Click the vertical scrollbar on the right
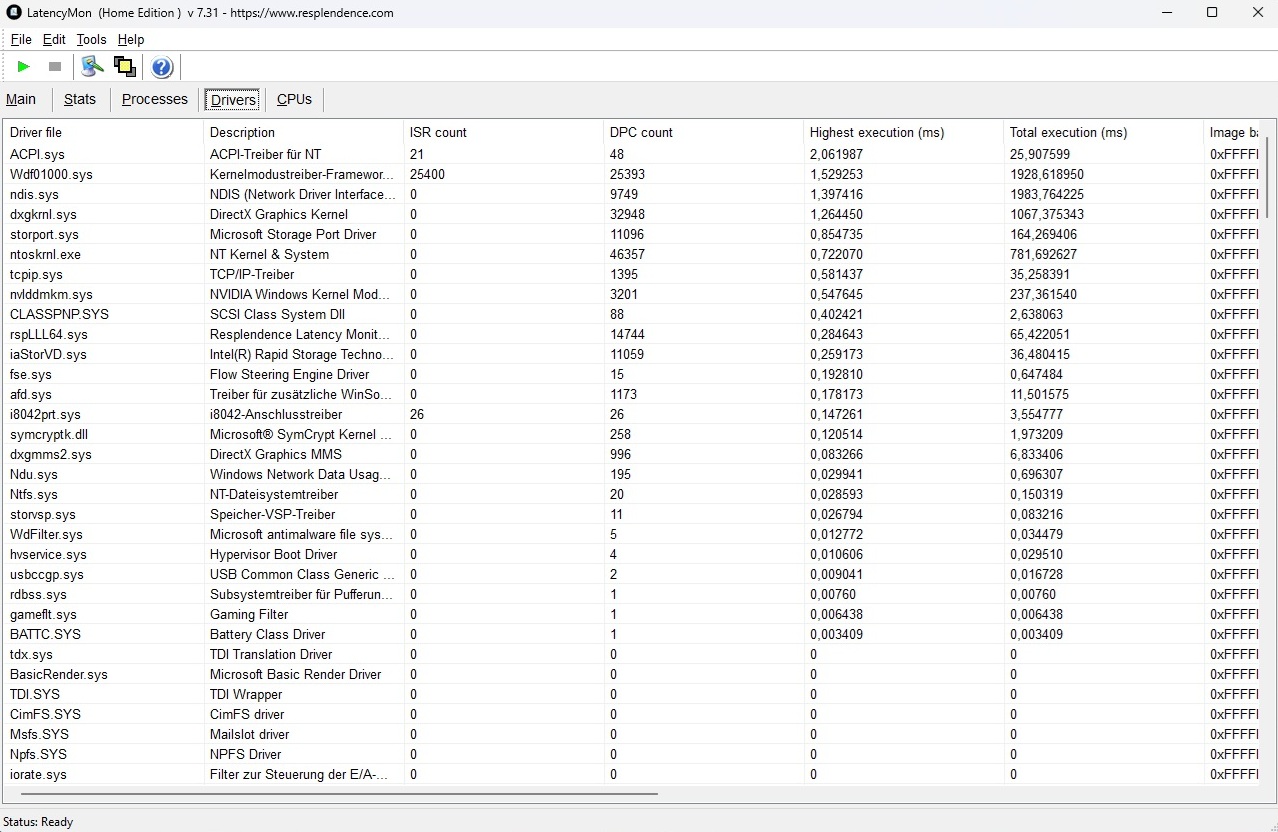Viewport: 1278px width, 832px height. click(1267, 178)
